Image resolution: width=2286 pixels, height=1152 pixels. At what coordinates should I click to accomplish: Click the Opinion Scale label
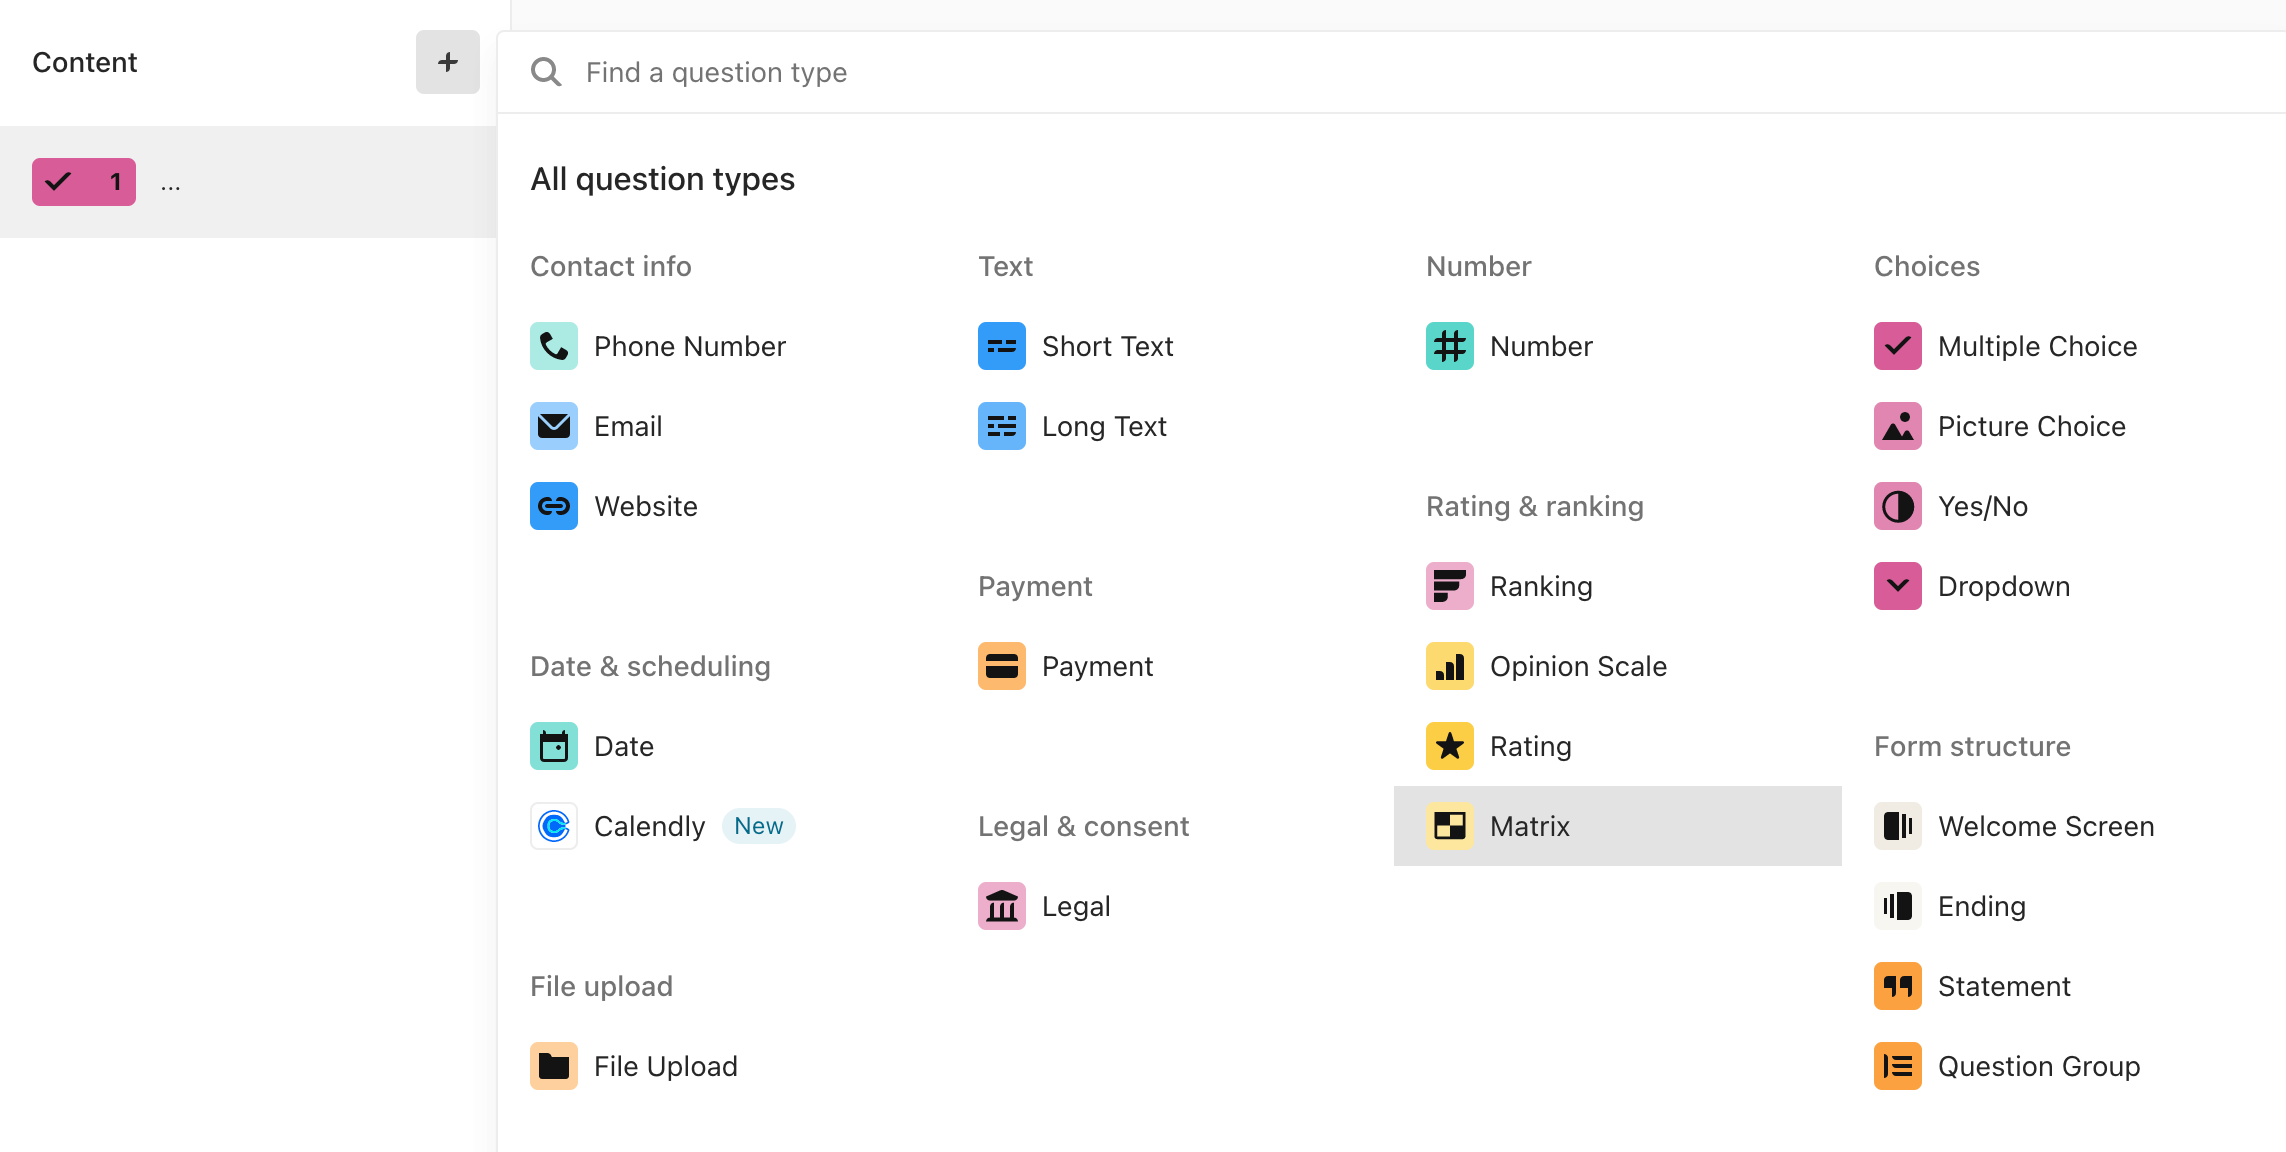pos(1578,666)
